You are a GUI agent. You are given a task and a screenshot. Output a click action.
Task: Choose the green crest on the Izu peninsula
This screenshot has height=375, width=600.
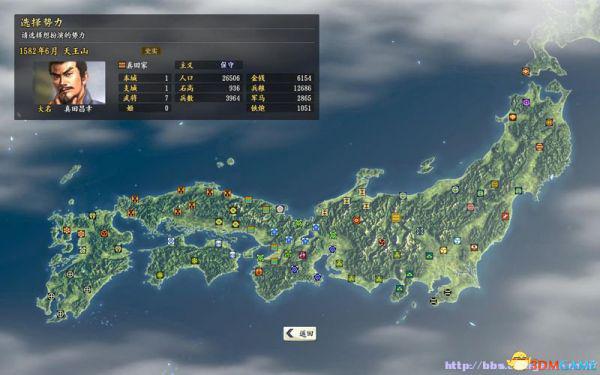click(x=400, y=289)
